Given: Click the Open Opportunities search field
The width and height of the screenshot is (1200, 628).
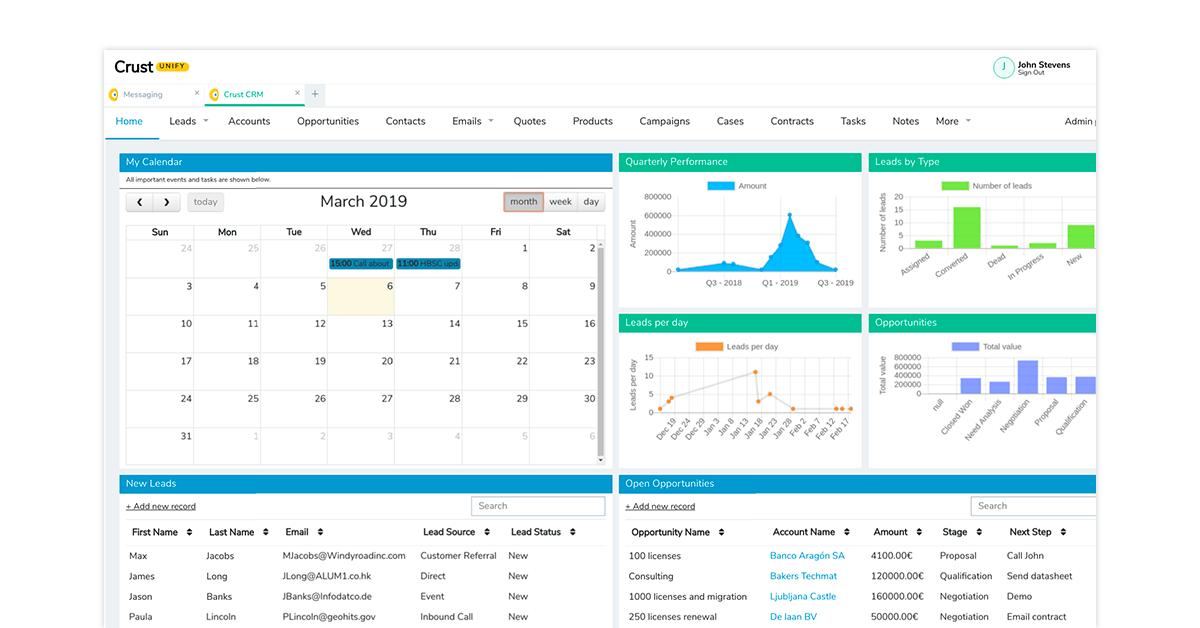Looking at the screenshot, I should pyautogui.click(x=1034, y=506).
